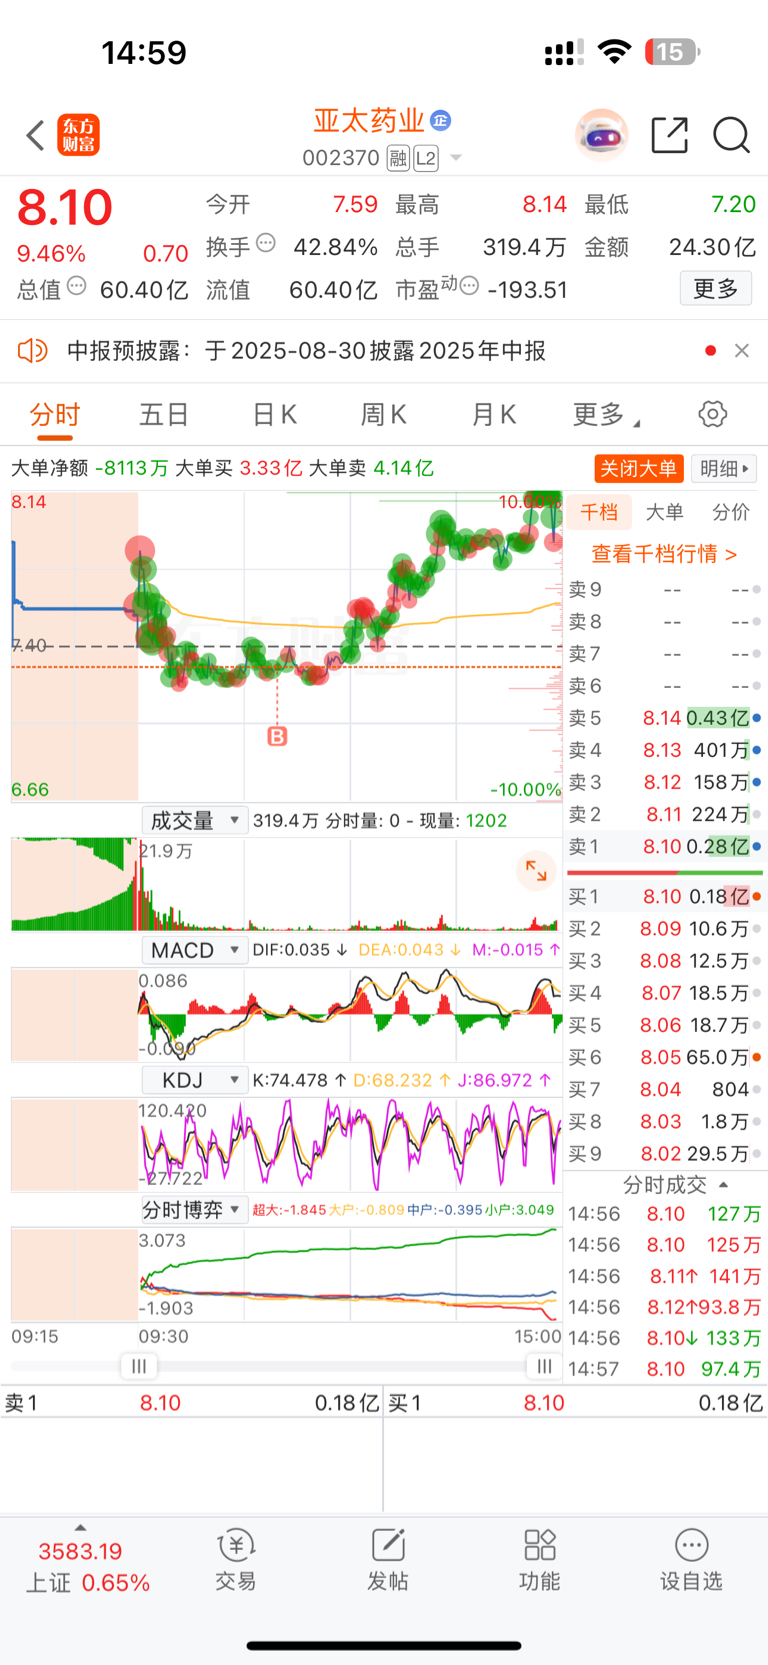Toggle the 关闭大单 button
The height and width of the screenshot is (1665, 768).
(638, 468)
